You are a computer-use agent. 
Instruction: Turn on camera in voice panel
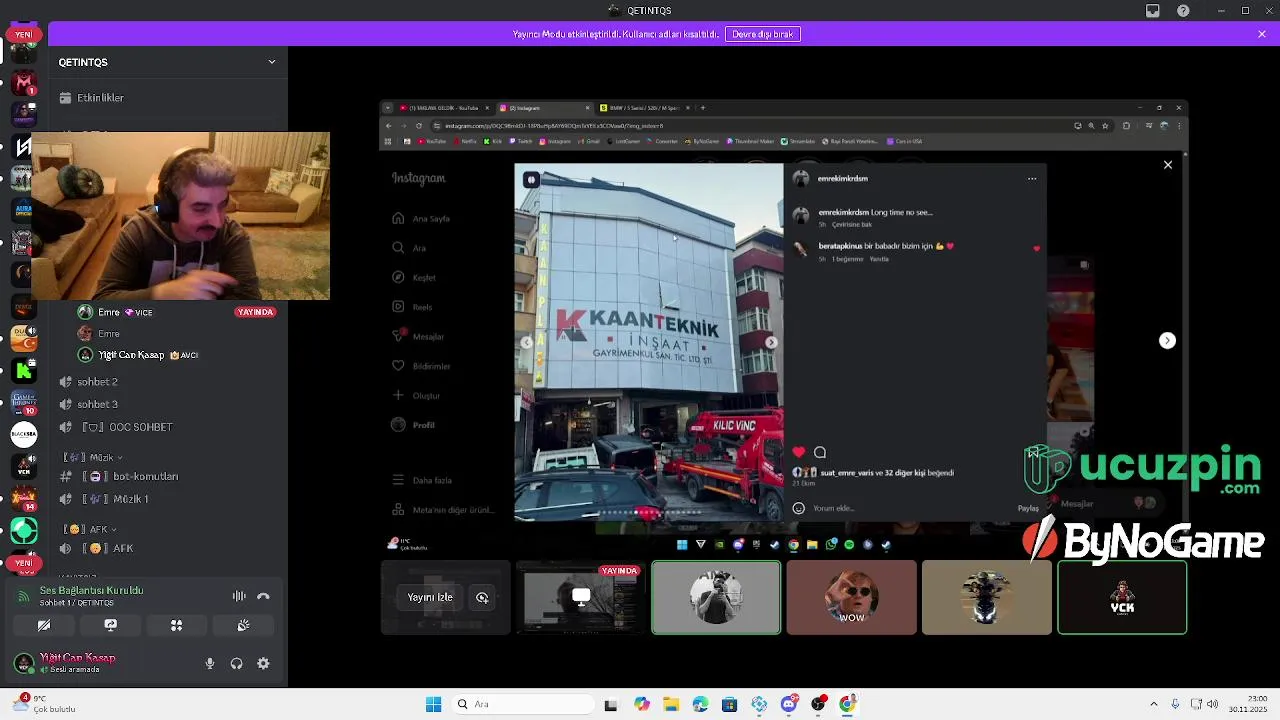44,625
